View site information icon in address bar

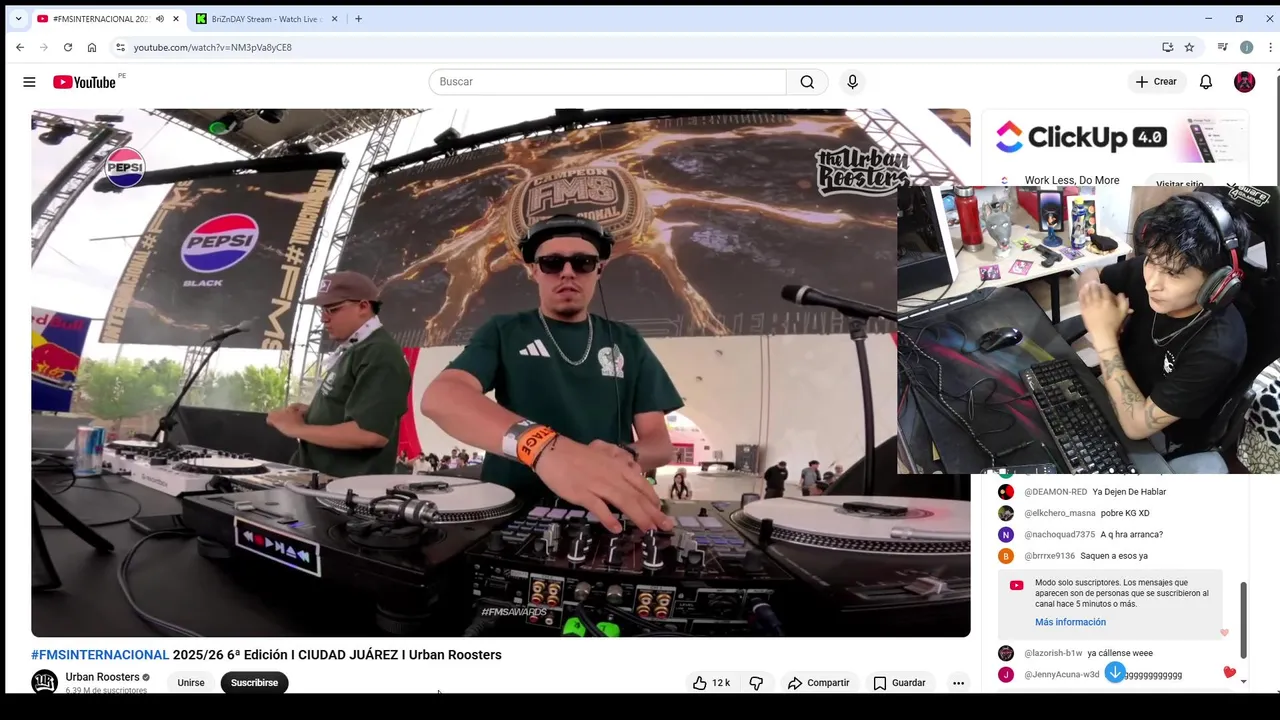tap(120, 47)
